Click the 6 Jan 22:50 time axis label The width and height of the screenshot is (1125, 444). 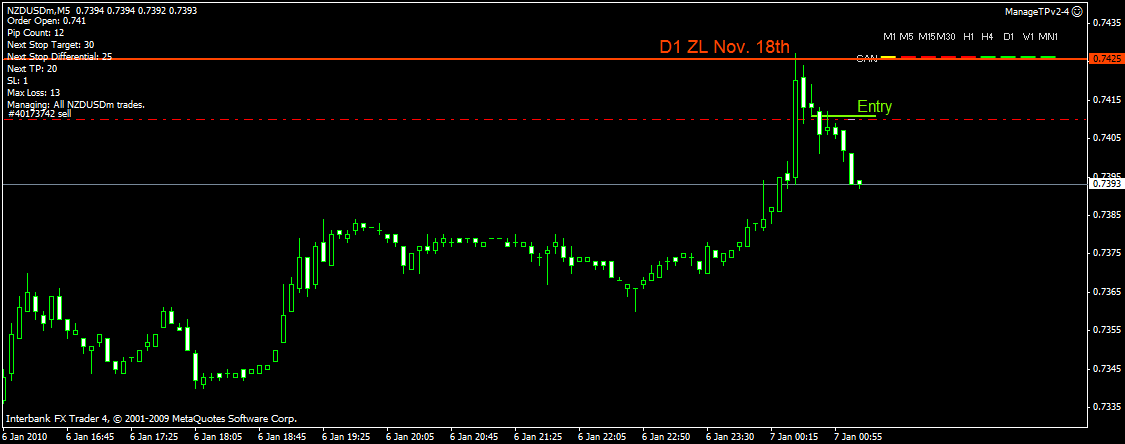667,435
